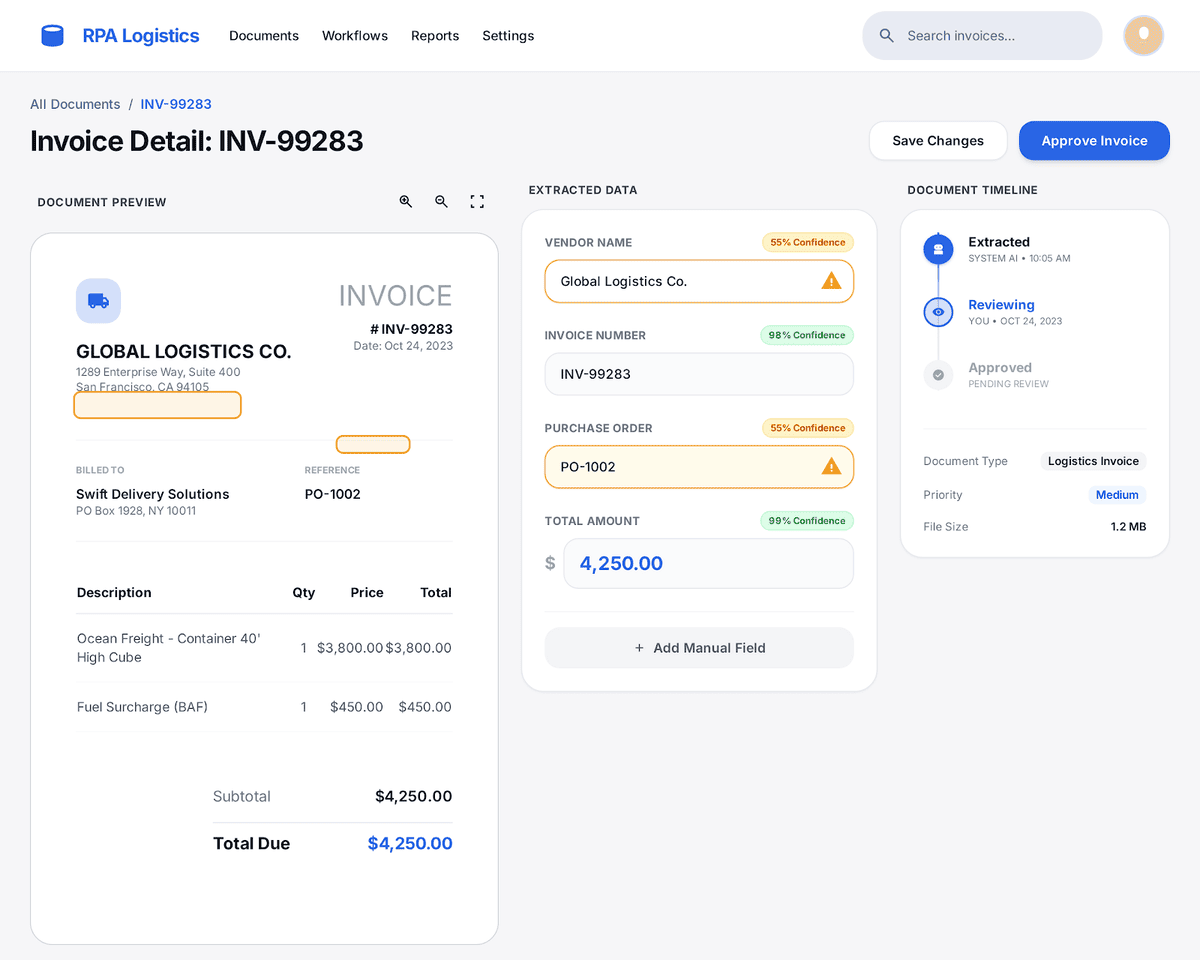Navigate back via the All Documents breadcrumb
1200x960 pixels.
coord(75,104)
